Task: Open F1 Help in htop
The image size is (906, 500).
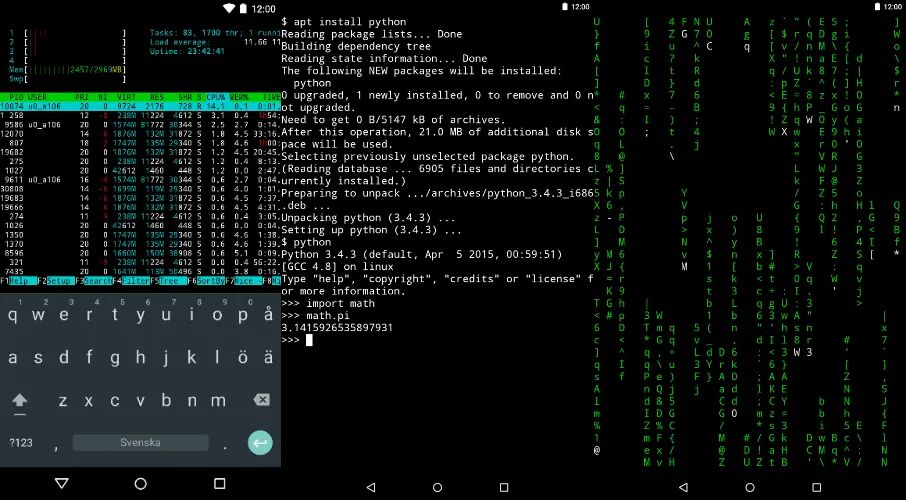Action: (18, 281)
